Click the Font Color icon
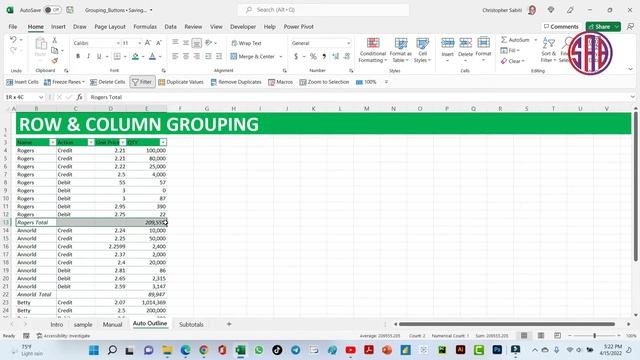Viewport: 640px width, 360px height. pyautogui.click(x=152, y=56)
